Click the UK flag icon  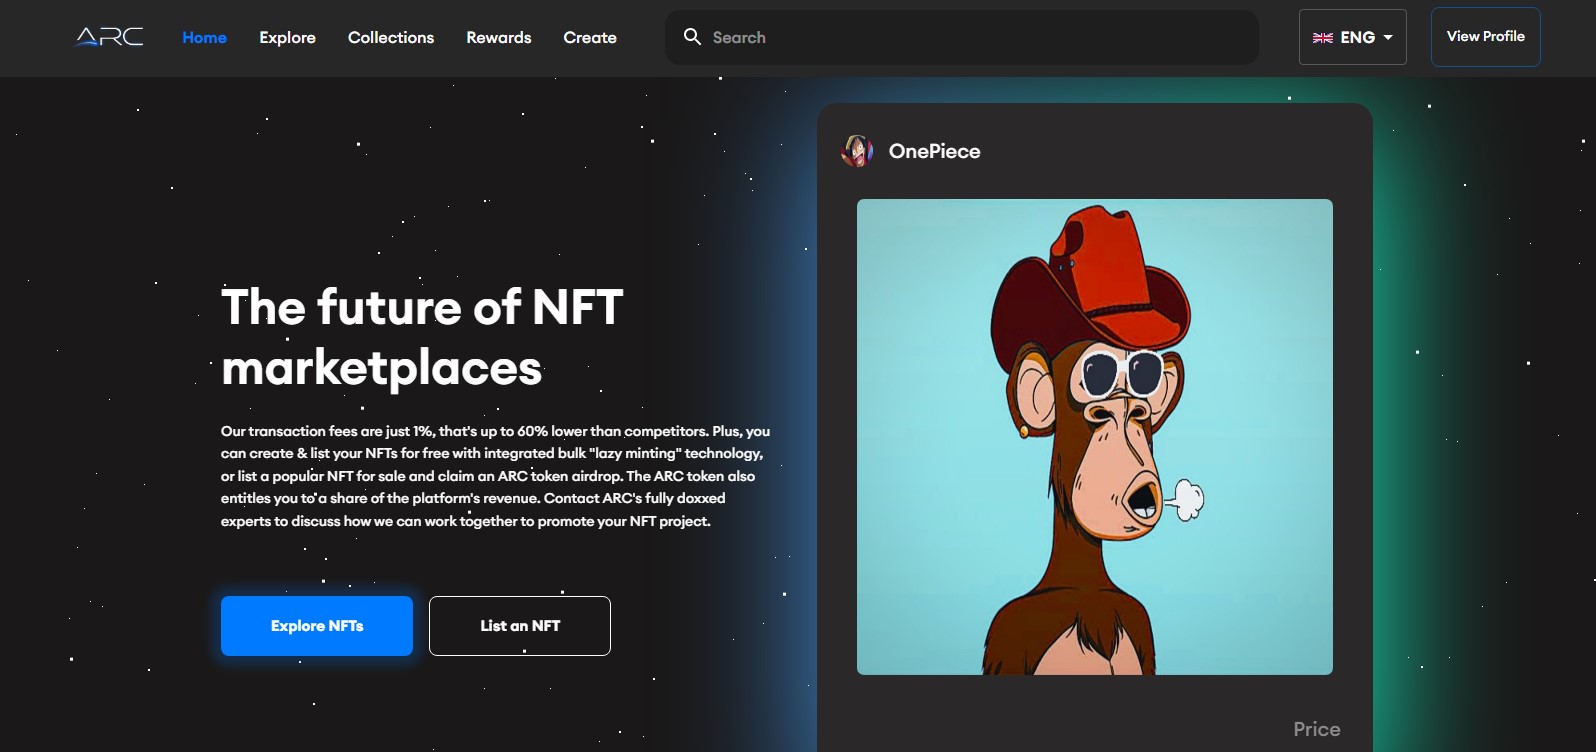pyautogui.click(x=1323, y=38)
